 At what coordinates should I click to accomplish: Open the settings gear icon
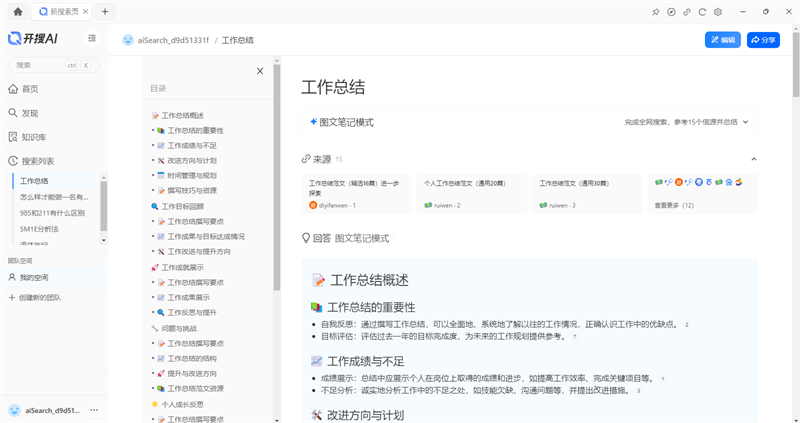point(718,12)
